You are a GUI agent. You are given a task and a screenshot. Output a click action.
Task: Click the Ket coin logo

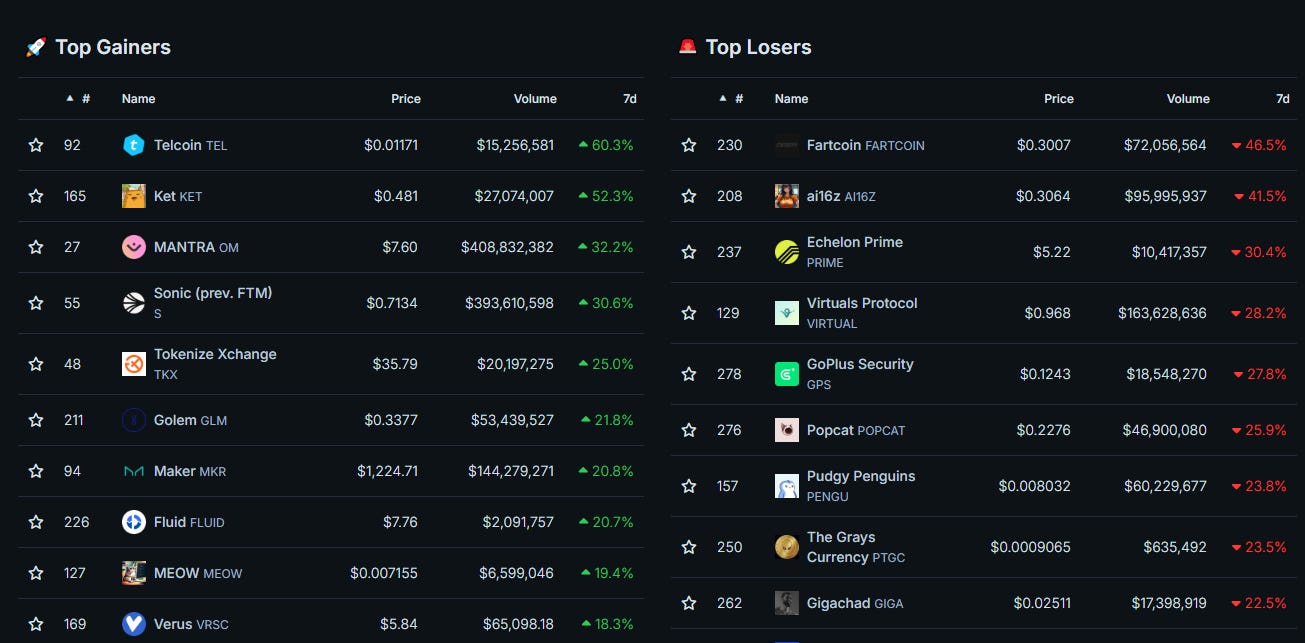(x=134, y=196)
